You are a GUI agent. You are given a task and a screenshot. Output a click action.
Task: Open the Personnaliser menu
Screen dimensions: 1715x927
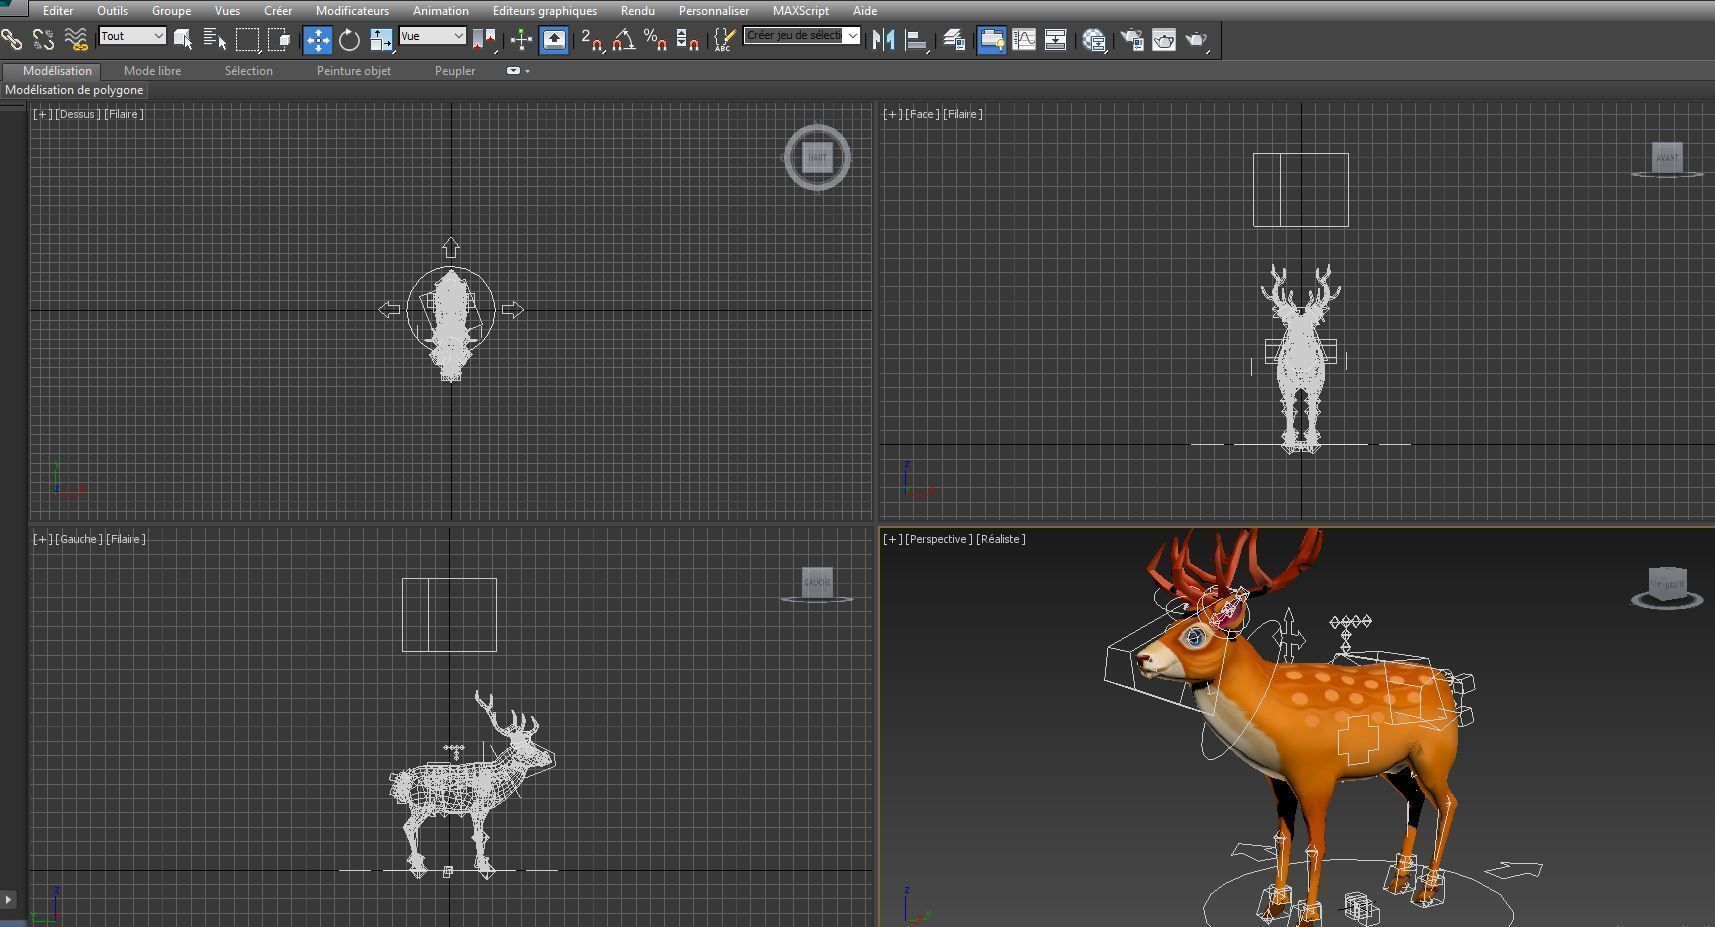click(x=713, y=11)
